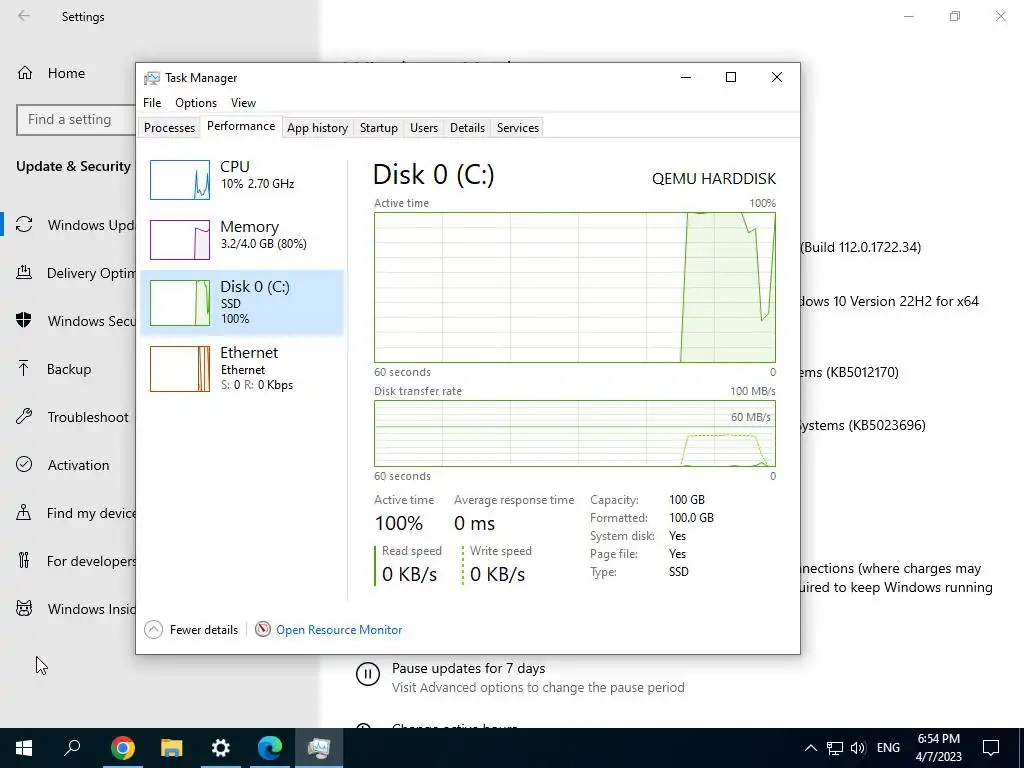The height and width of the screenshot is (768, 1024).
Task: Go back using Settings back arrow
Action: [24, 16]
